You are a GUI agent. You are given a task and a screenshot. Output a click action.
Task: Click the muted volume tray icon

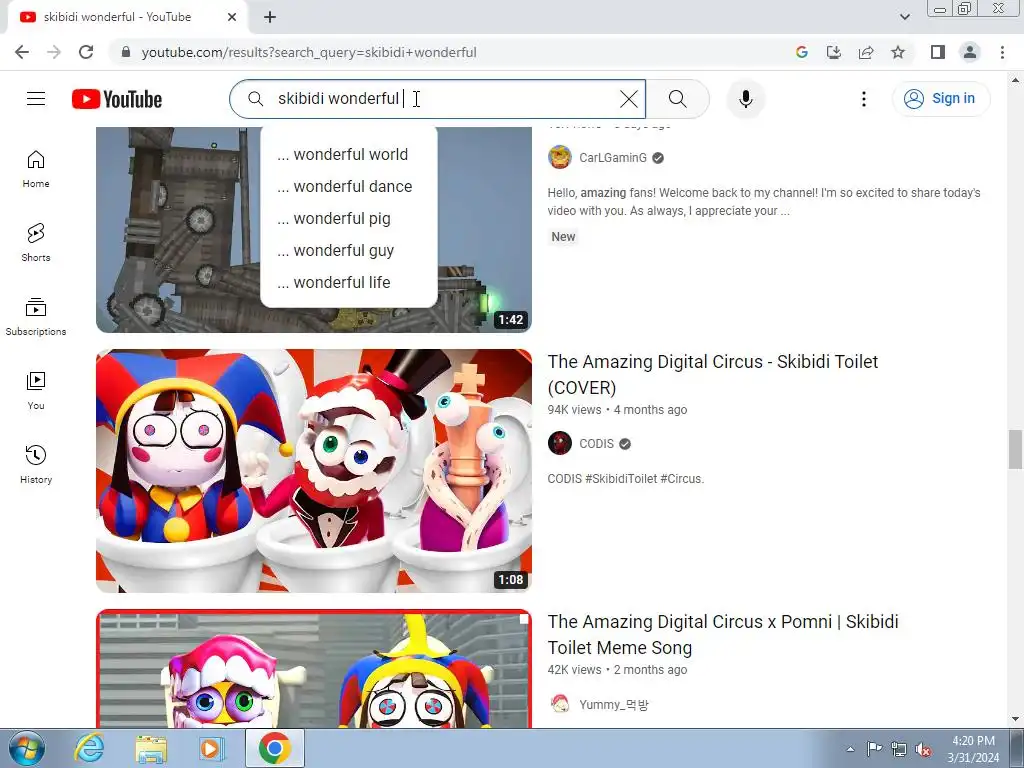(x=923, y=748)
